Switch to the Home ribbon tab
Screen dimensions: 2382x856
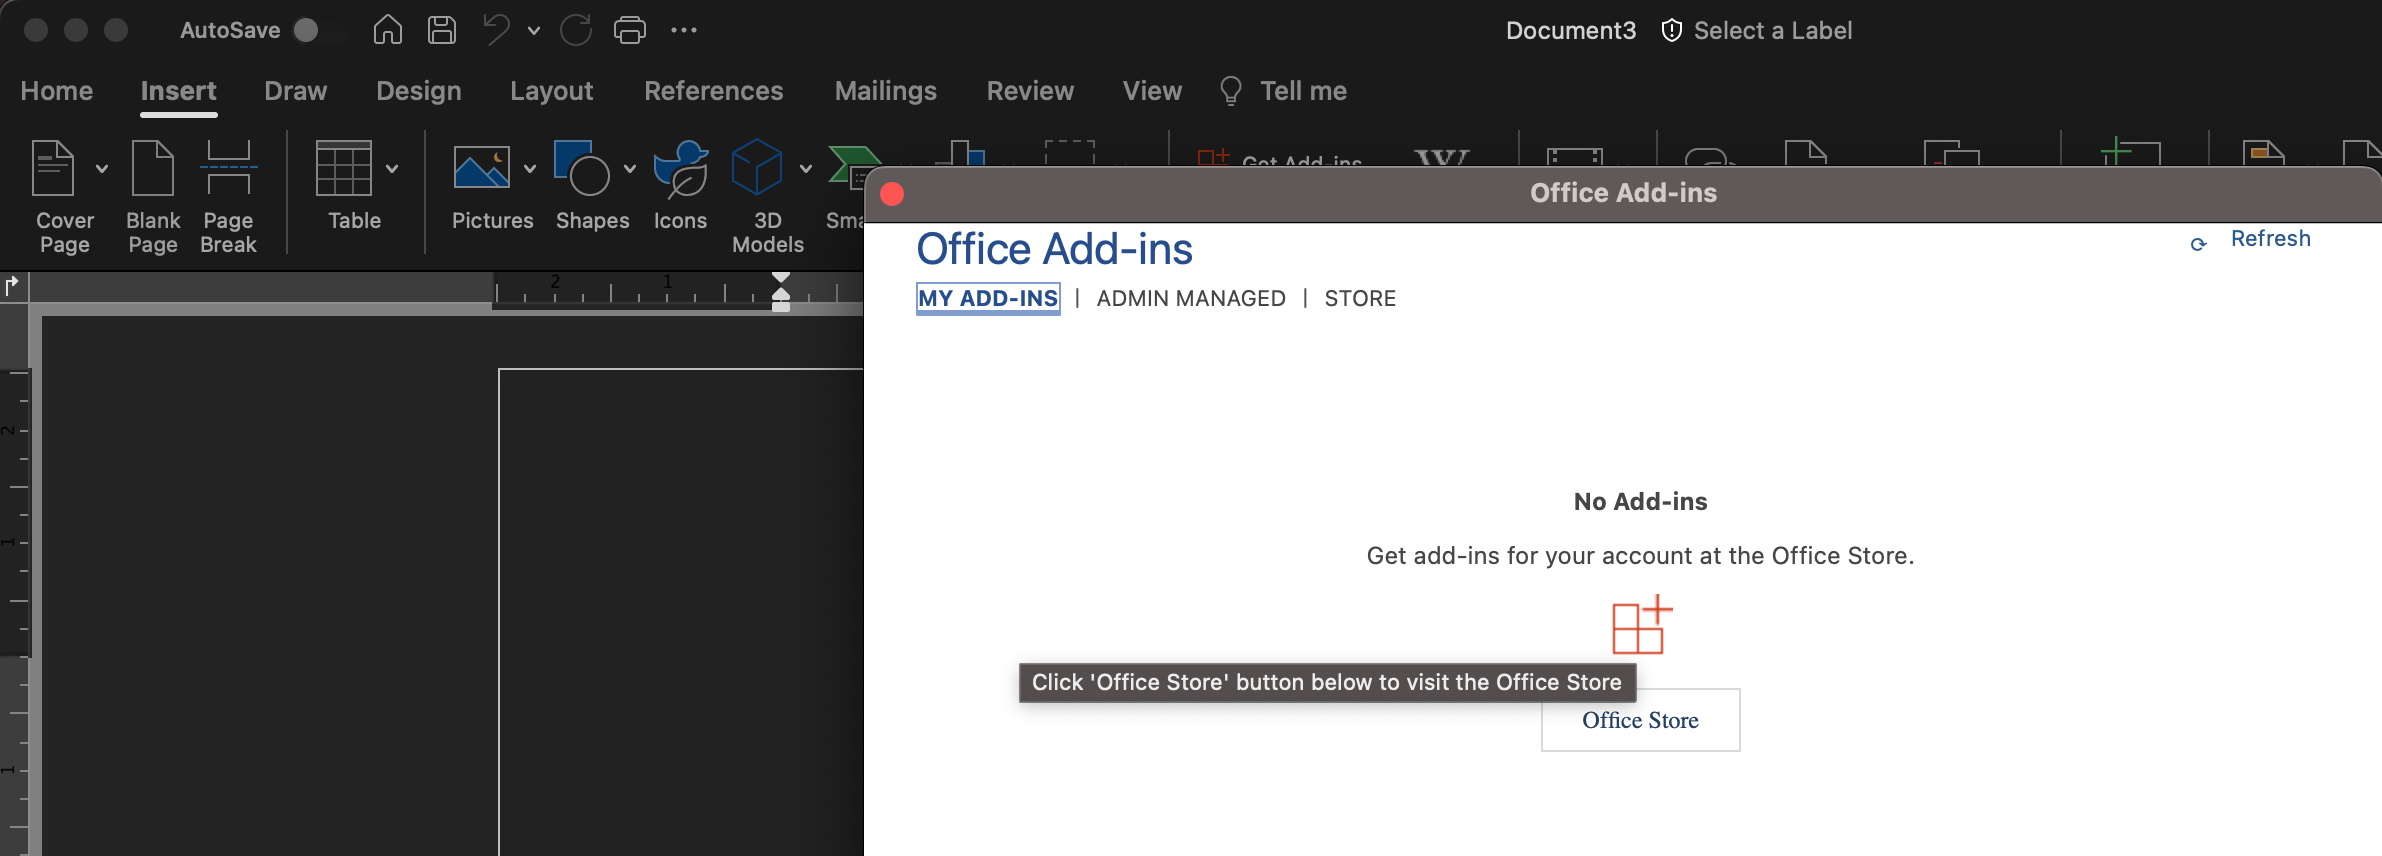click(x=57, y=91)
